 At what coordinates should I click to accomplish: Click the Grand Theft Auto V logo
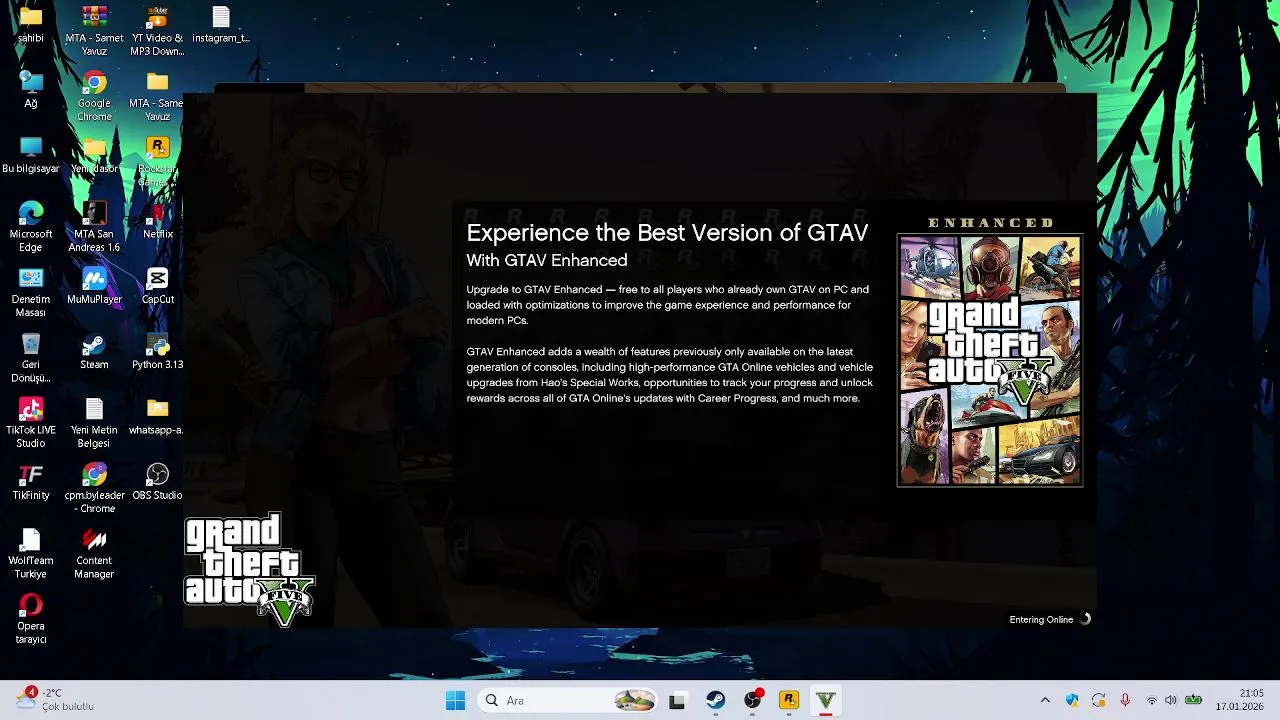pos(249,569)
